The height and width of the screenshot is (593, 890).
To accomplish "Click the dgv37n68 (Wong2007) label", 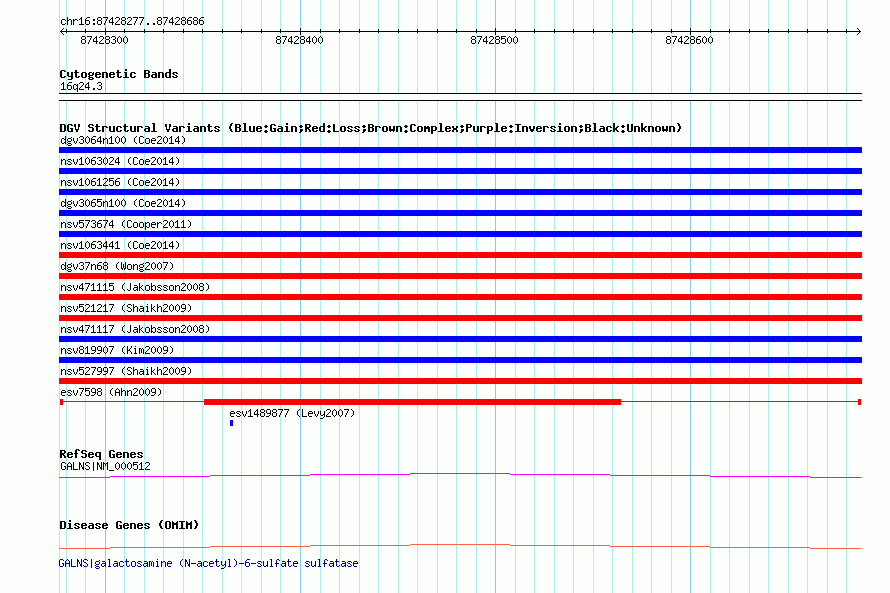I will click(x=117, y=266).
